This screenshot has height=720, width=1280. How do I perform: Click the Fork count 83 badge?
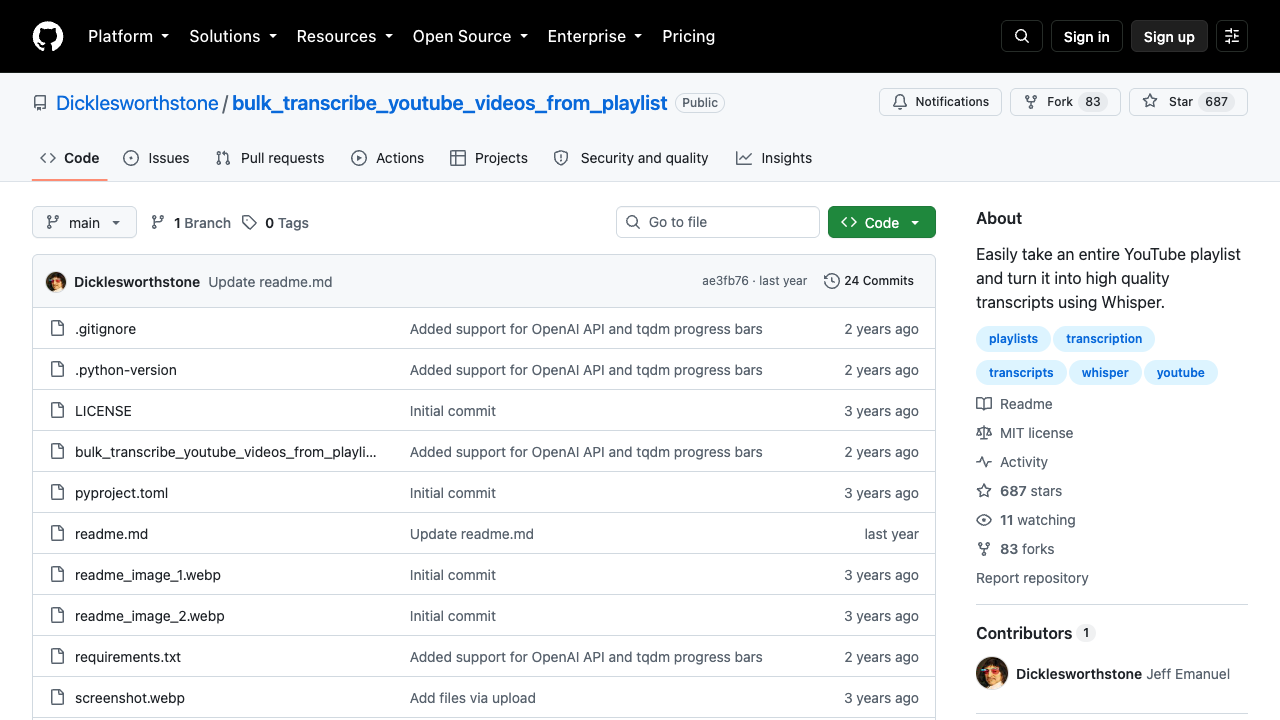[x=1093, y=102]
